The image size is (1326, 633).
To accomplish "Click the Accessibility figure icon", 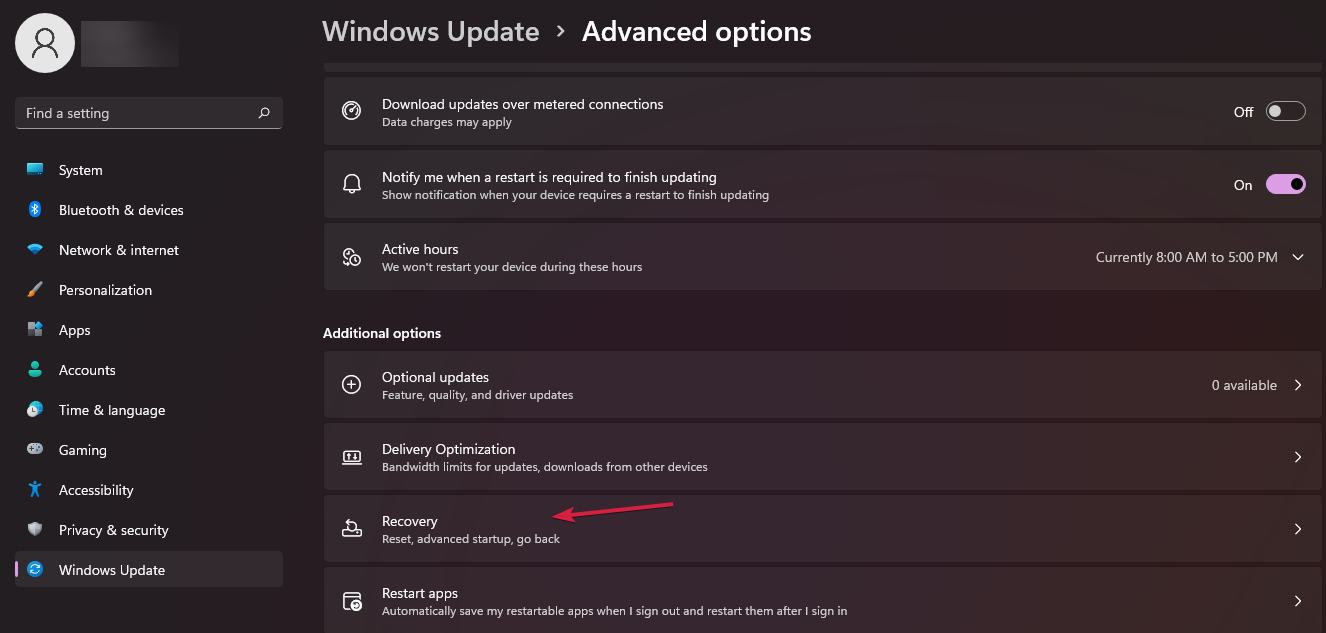I will click(35, 490).
